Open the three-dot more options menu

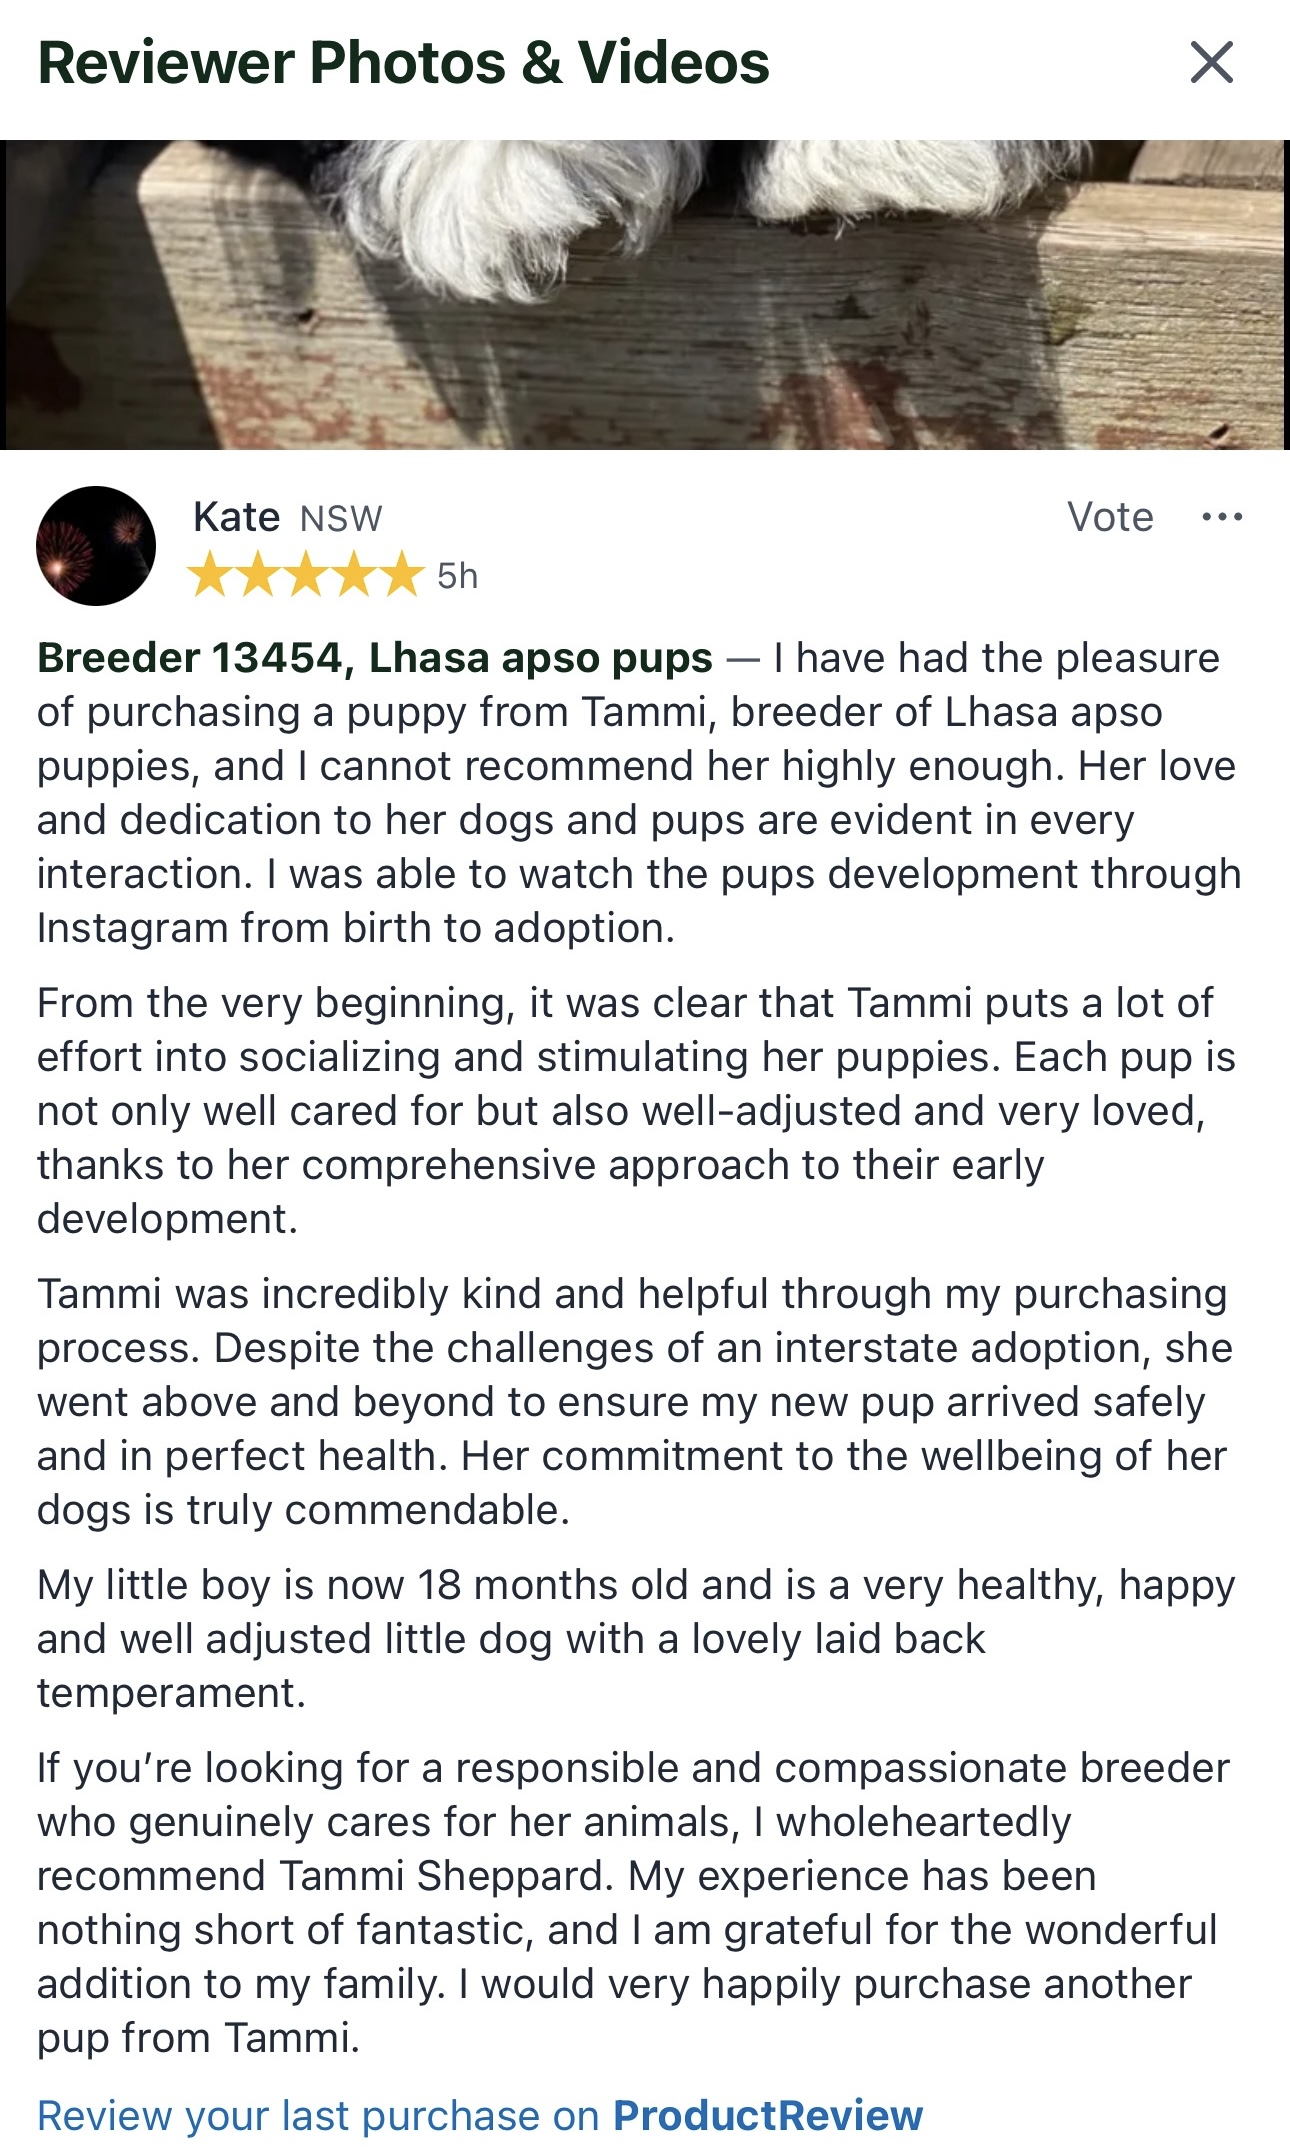[x=1222, y=517]
